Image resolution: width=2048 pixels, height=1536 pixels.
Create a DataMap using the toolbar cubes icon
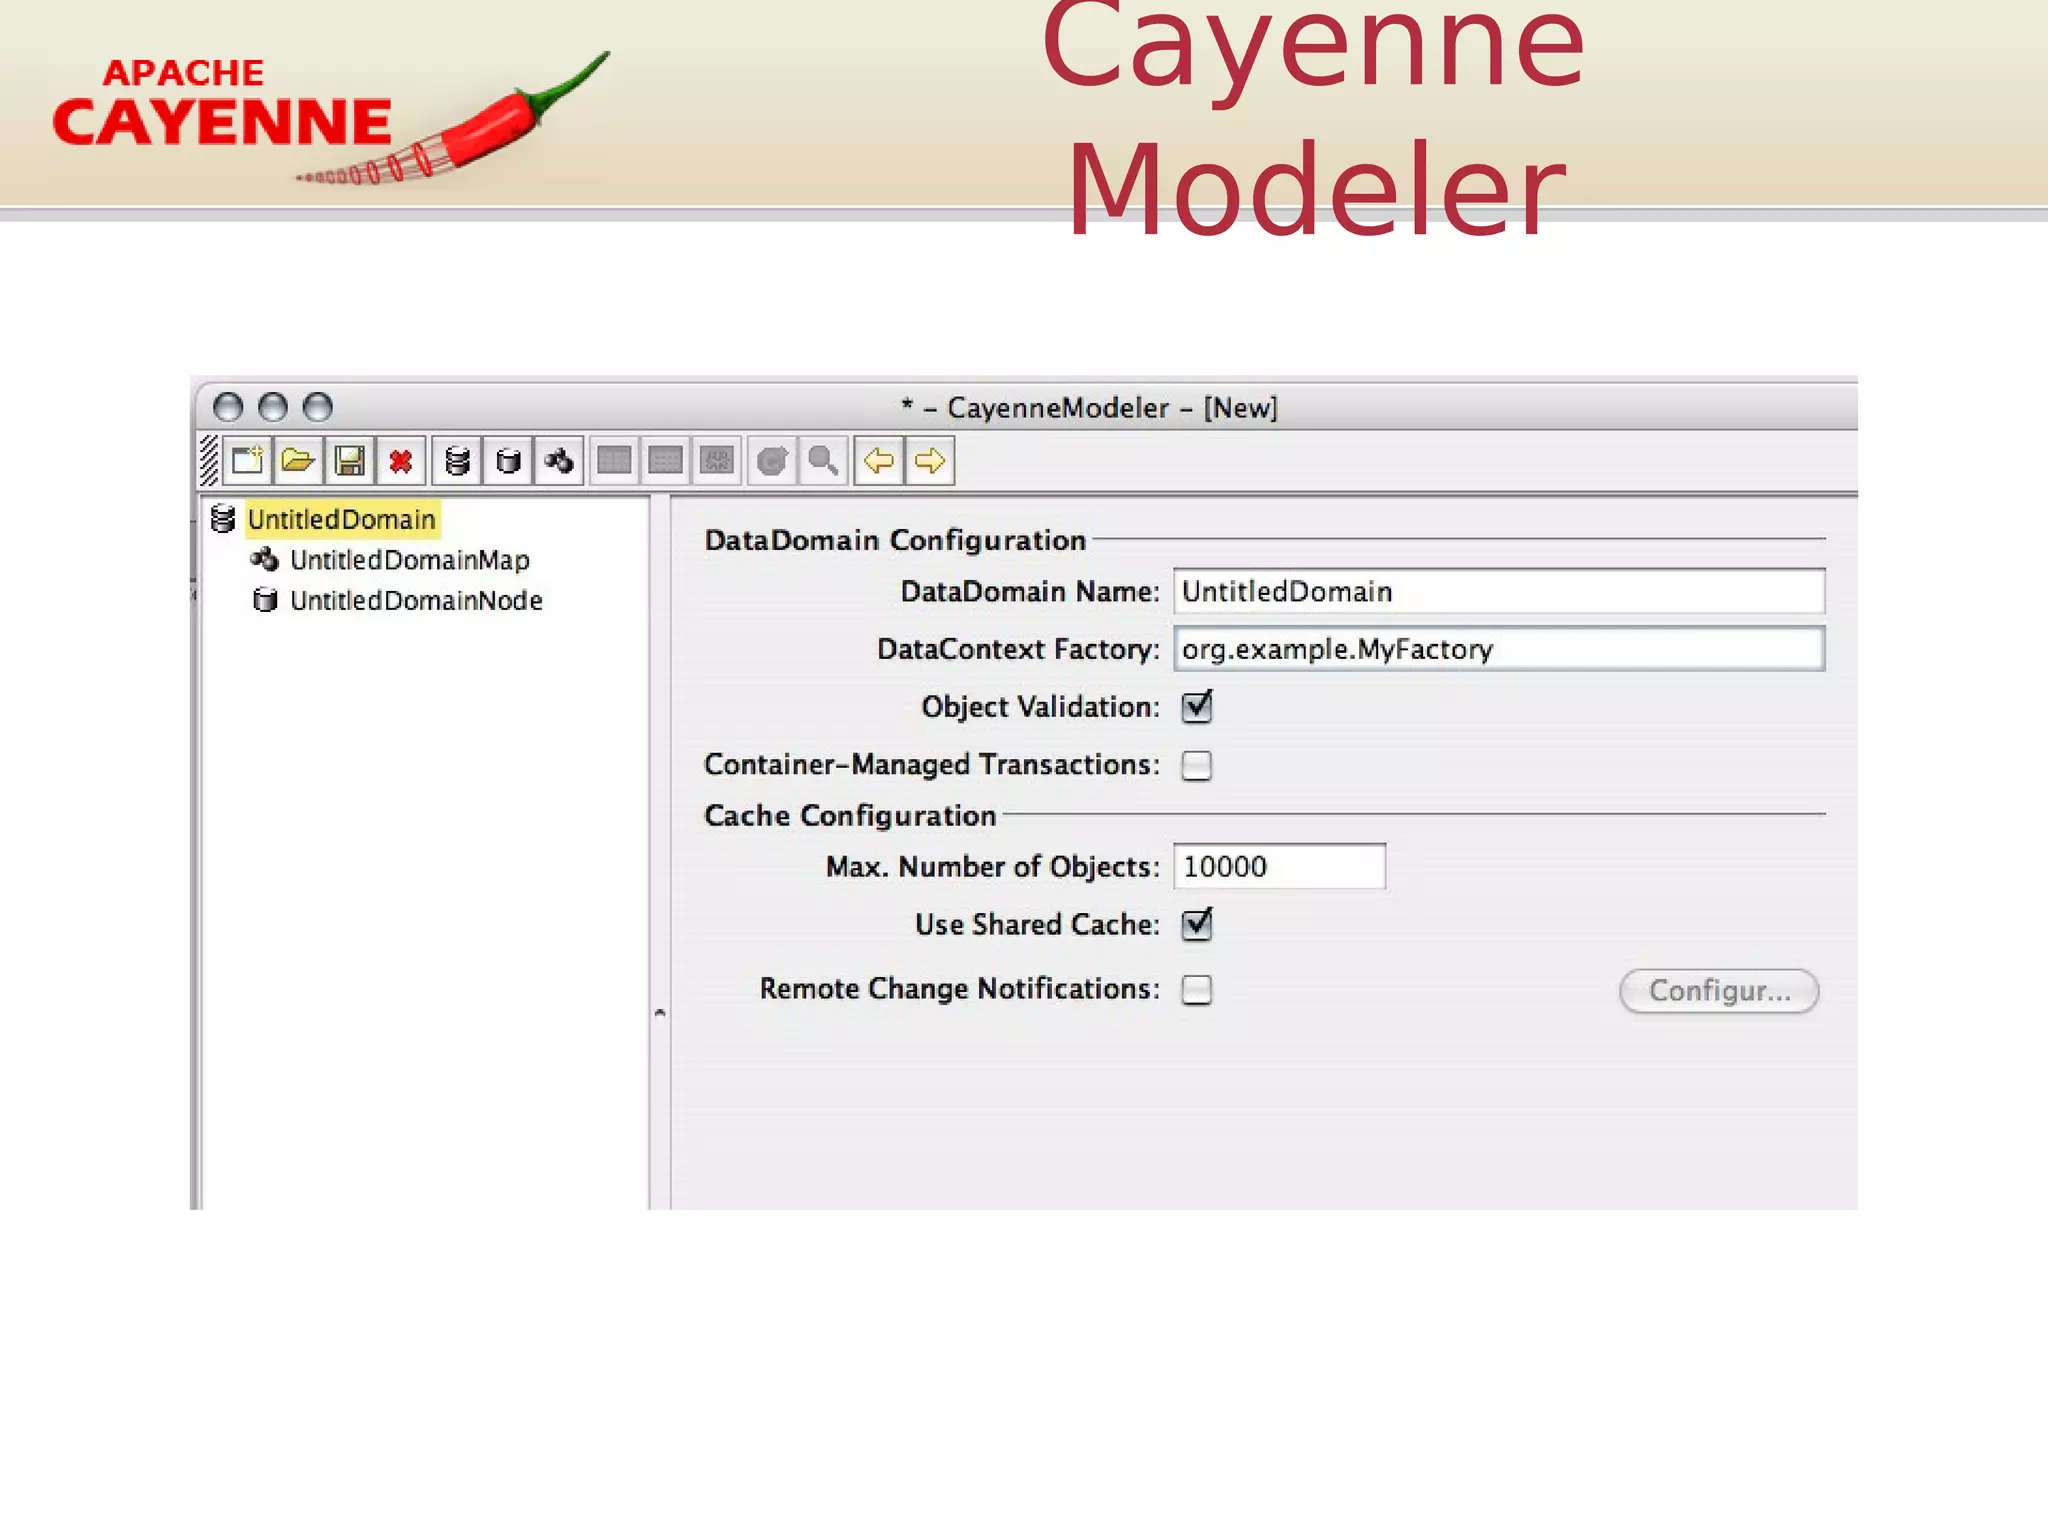(559, 461)
